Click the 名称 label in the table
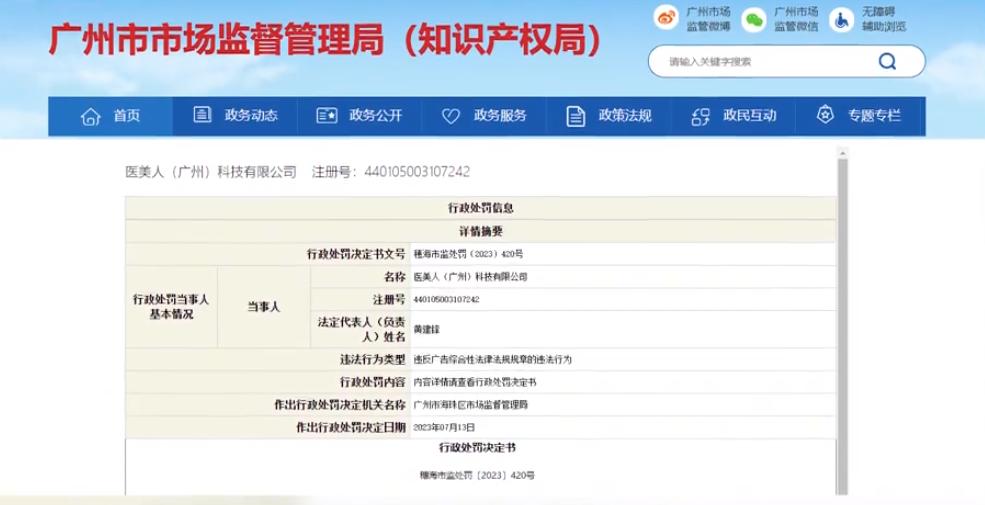The height and width of the screenshot is (505, 985). [x=395, y=277]
